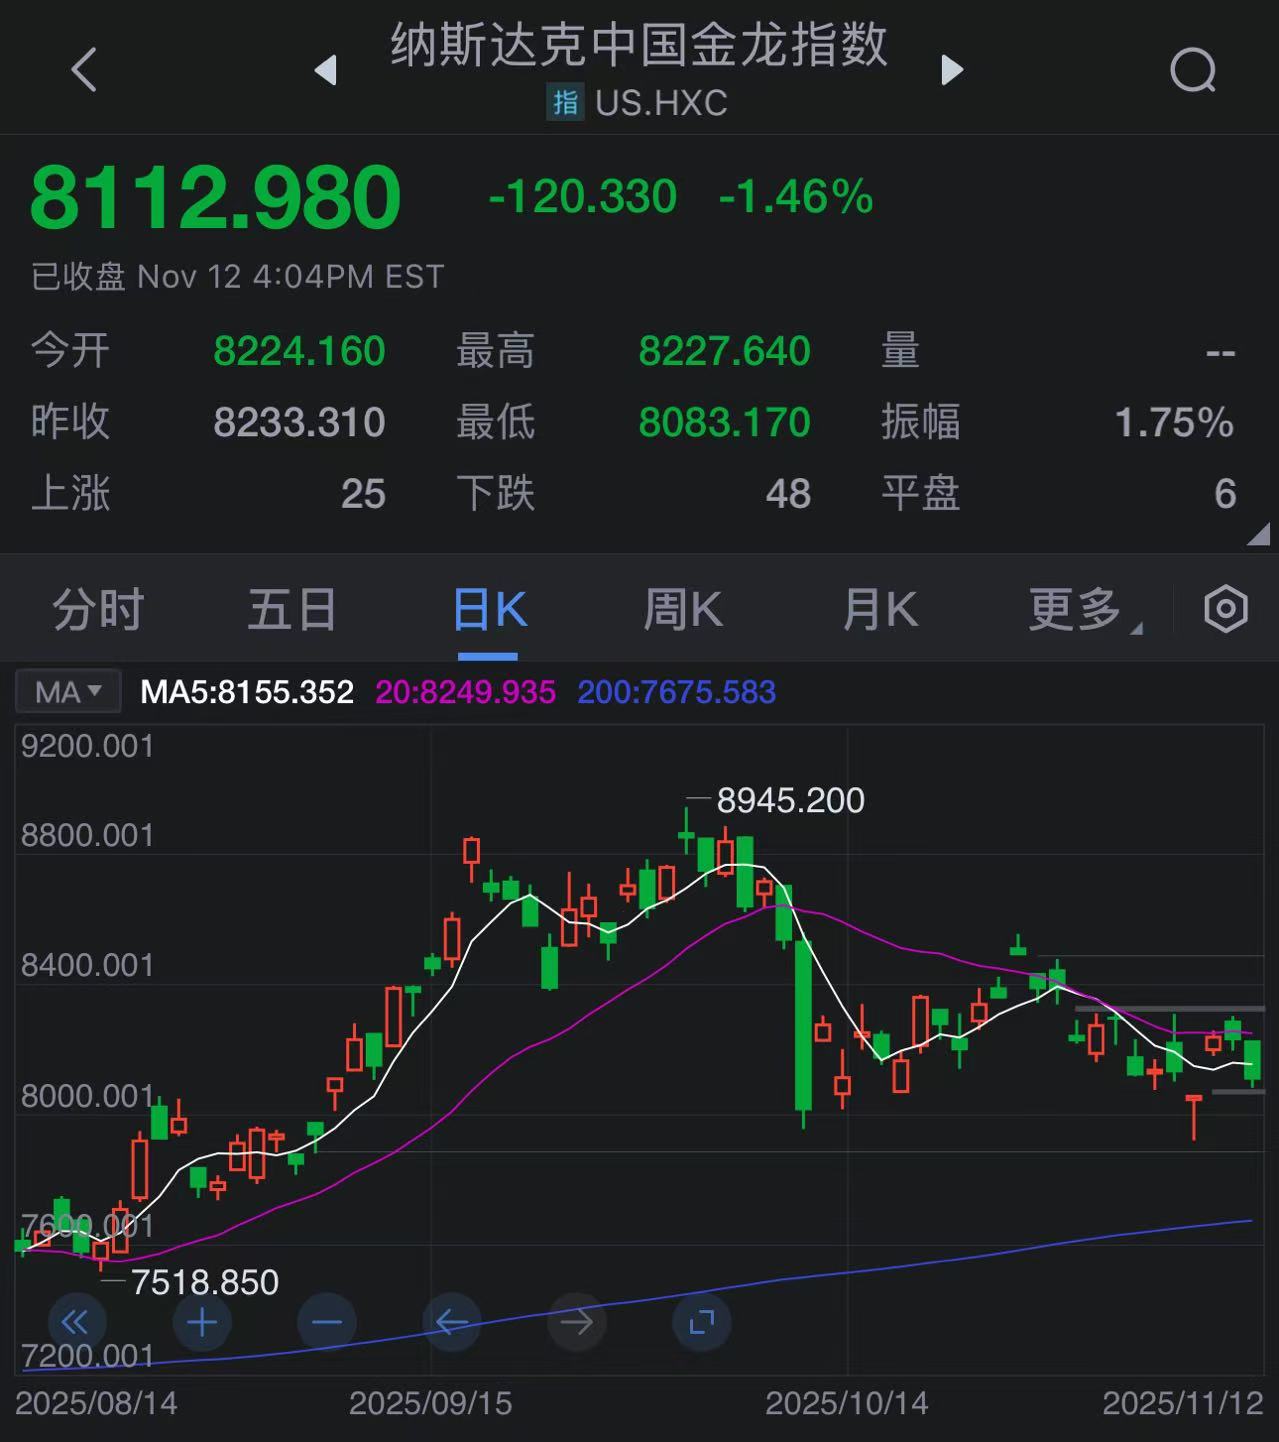Pan chart right using right arrow icon
1279x1442 pixels.
click(x=577, y=1322)
